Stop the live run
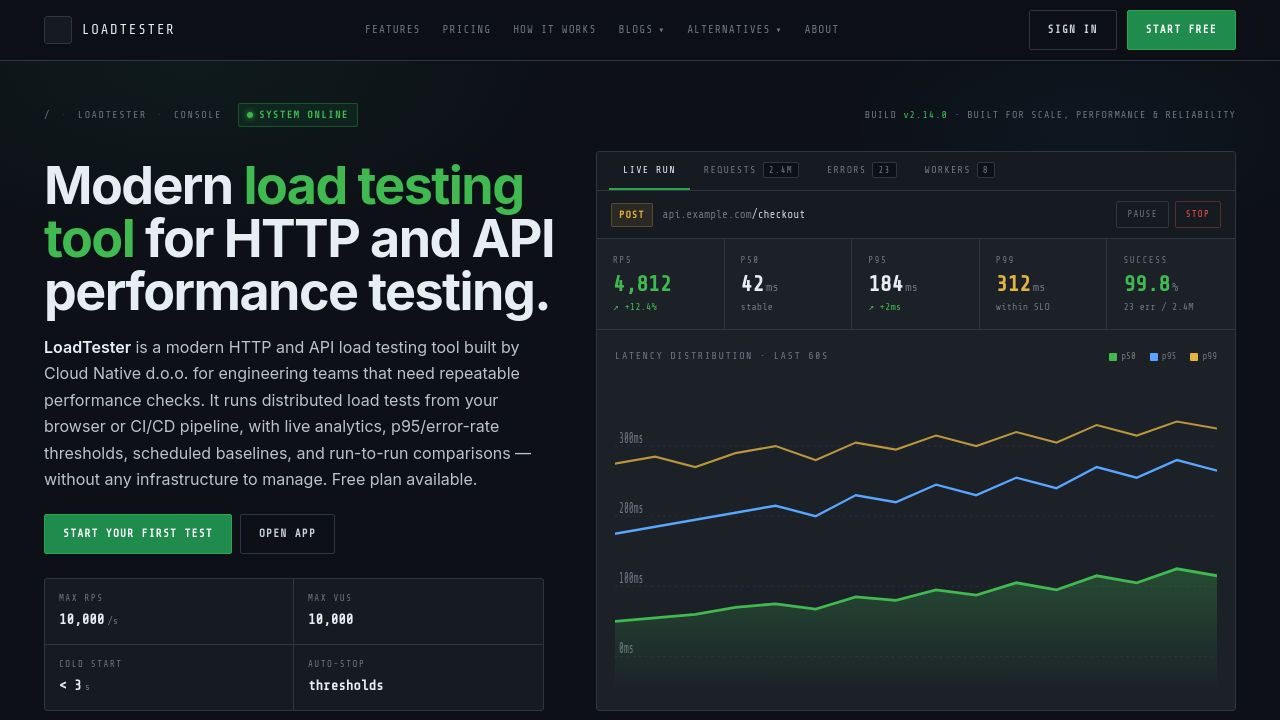Viewport: 1280px width, 720px height. 1198,215
